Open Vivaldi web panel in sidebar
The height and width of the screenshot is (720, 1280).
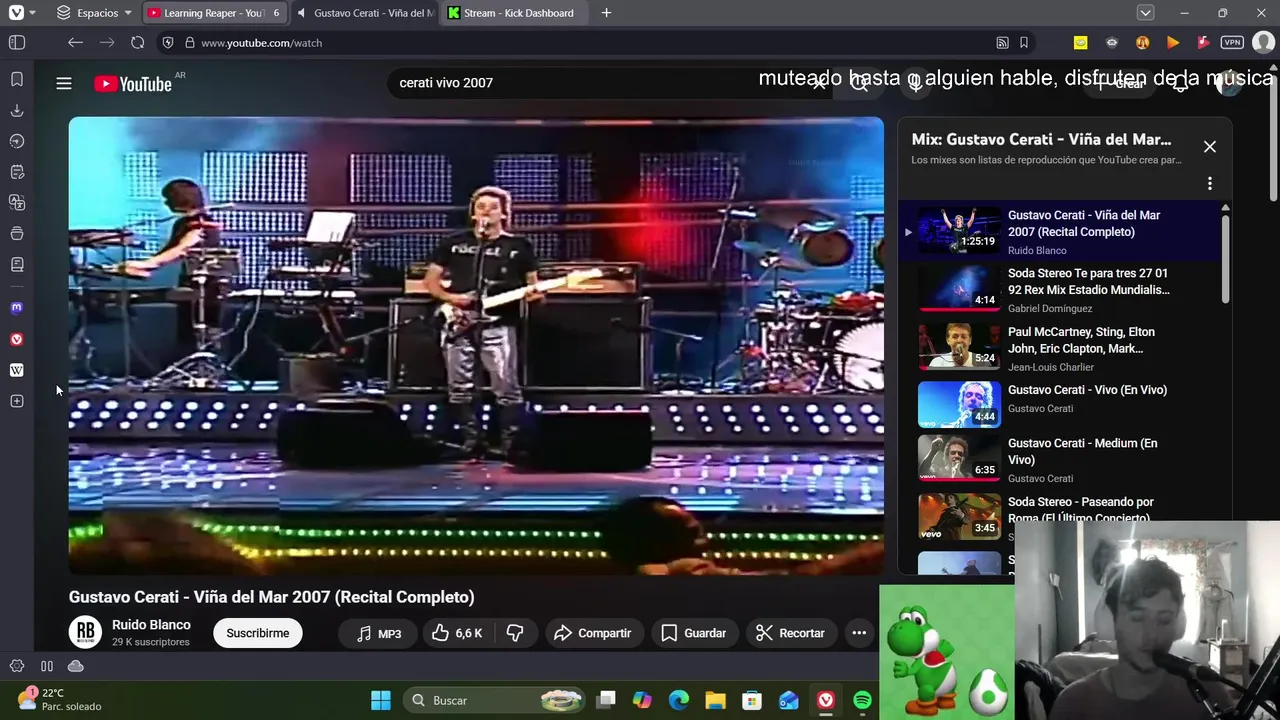17,339
